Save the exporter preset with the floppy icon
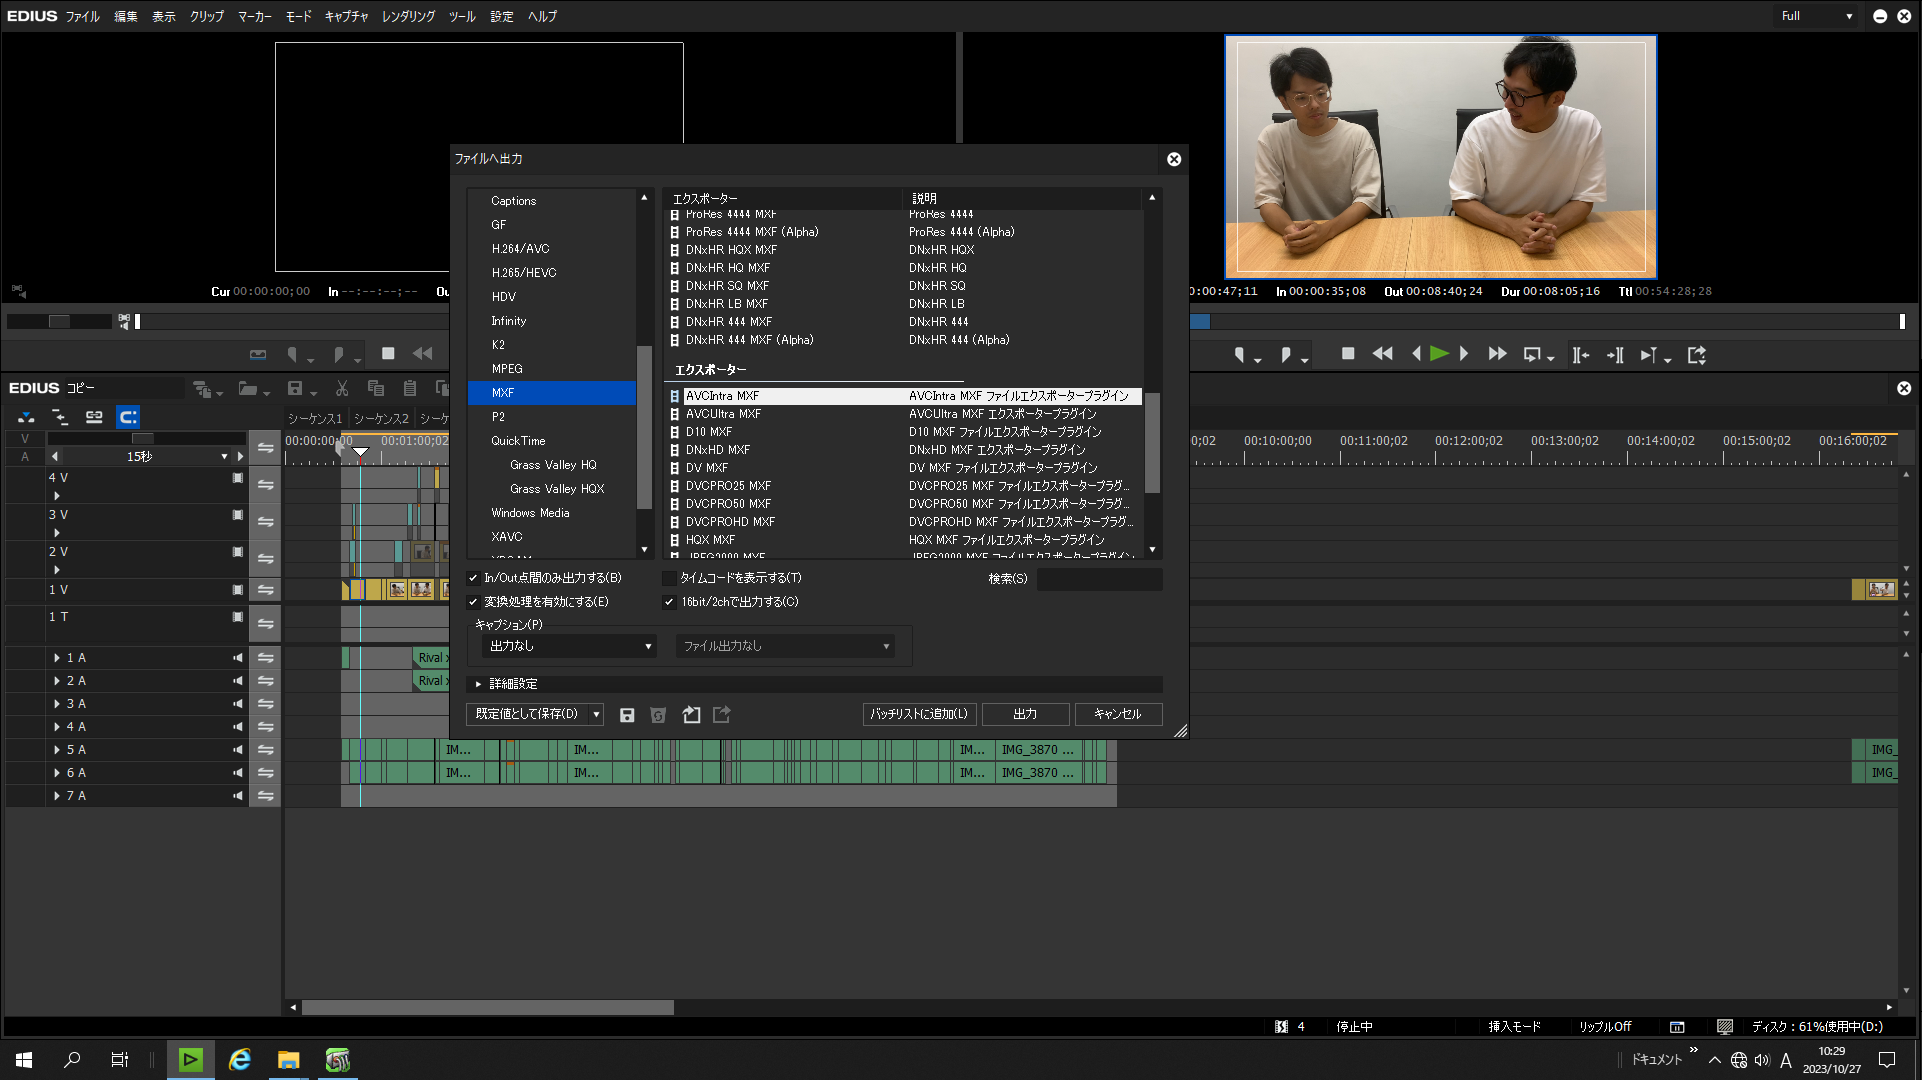 coord(627,714)
